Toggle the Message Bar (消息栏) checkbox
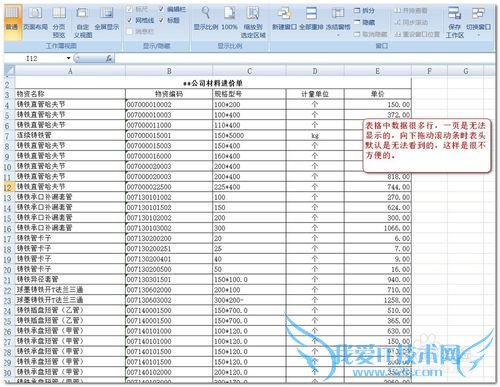 click(141, 32)
